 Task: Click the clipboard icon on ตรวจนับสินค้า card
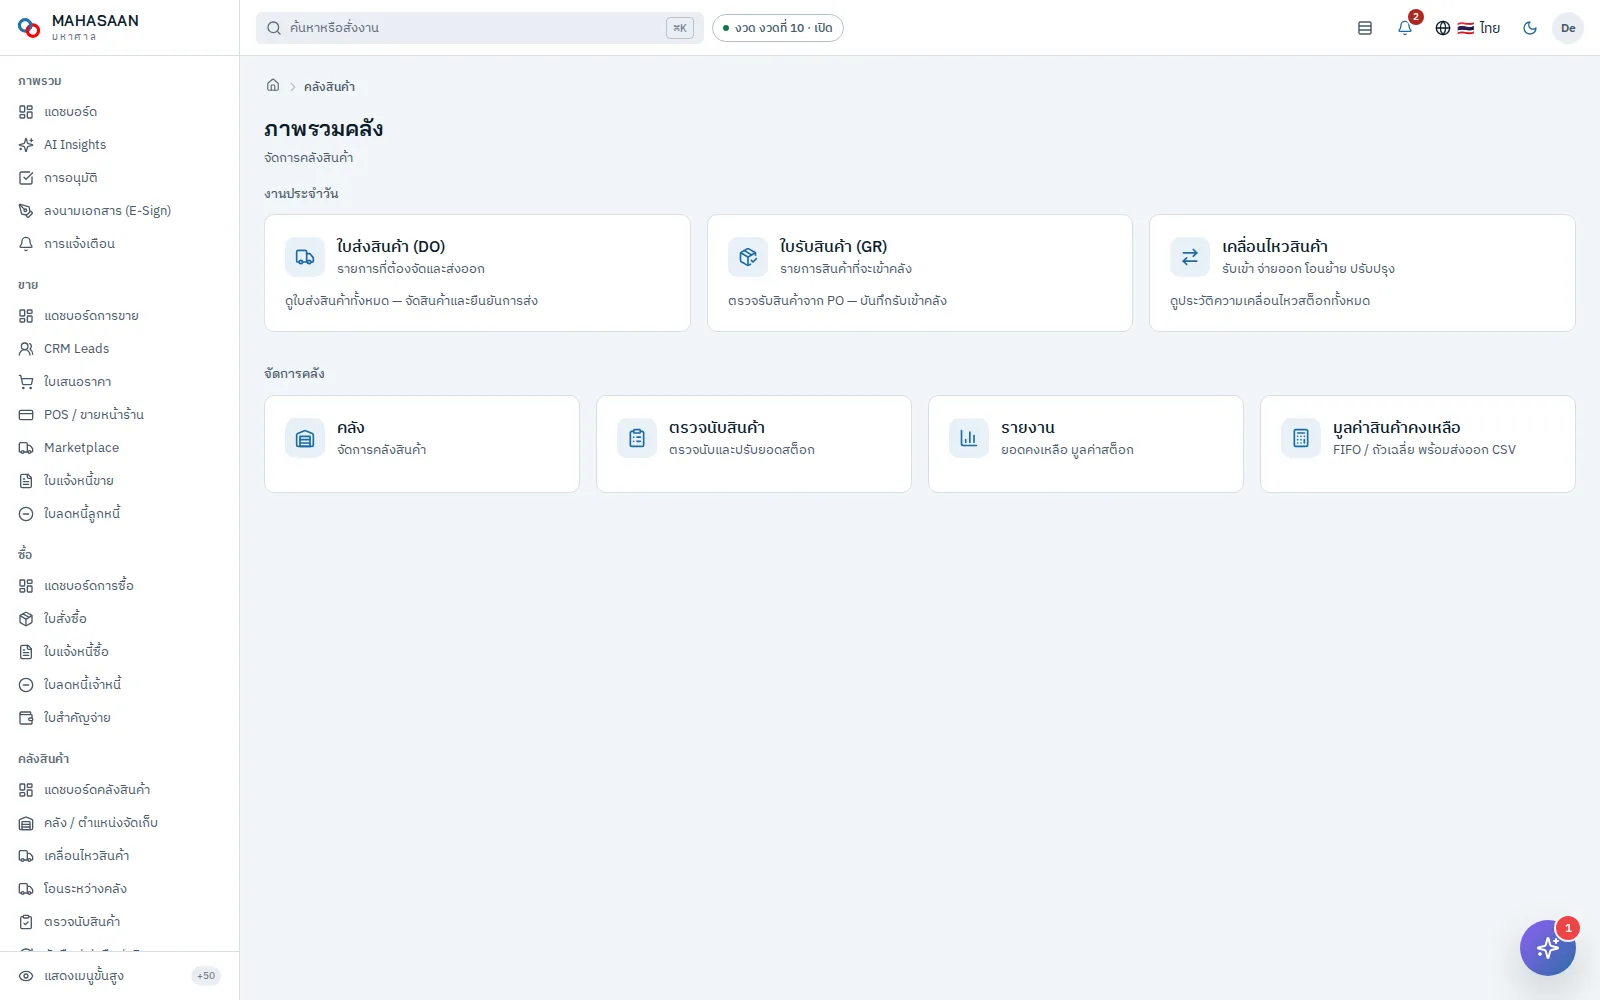click(637, 438)
